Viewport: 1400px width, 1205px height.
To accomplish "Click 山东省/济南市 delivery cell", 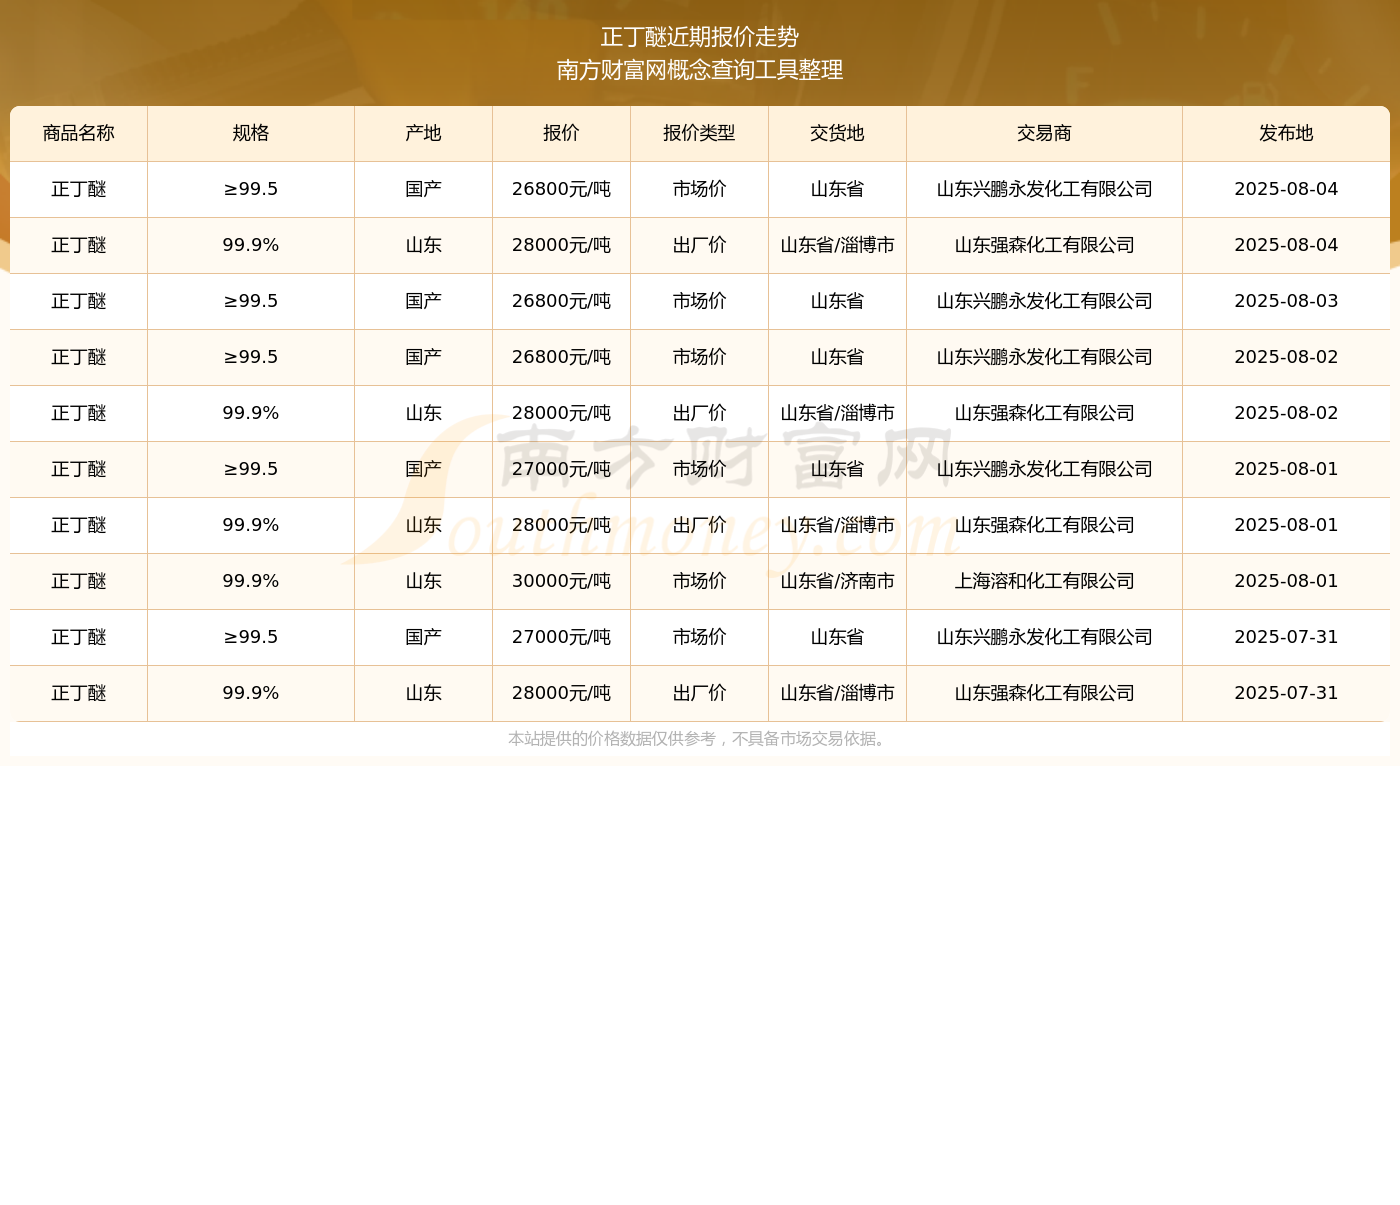I will pos(837,581).
